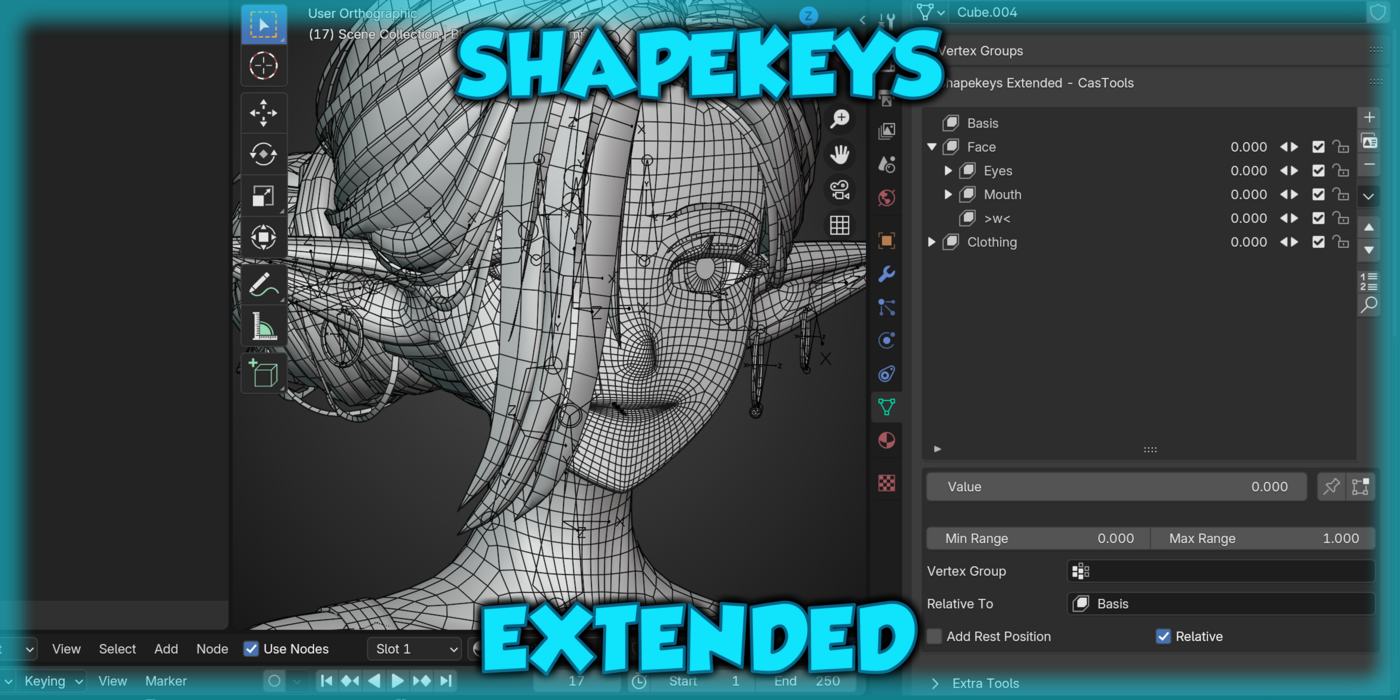Screen dimensions: 1400x700
Task: Open the Slot 1 dropdown
Action: click(414, 649)
